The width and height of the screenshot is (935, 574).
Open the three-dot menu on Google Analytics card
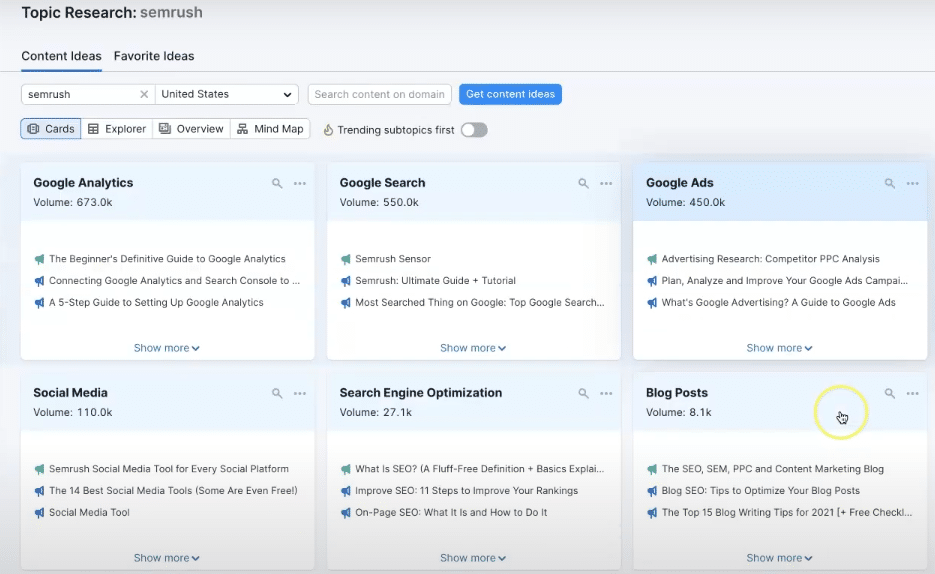[x=300, y=184]
